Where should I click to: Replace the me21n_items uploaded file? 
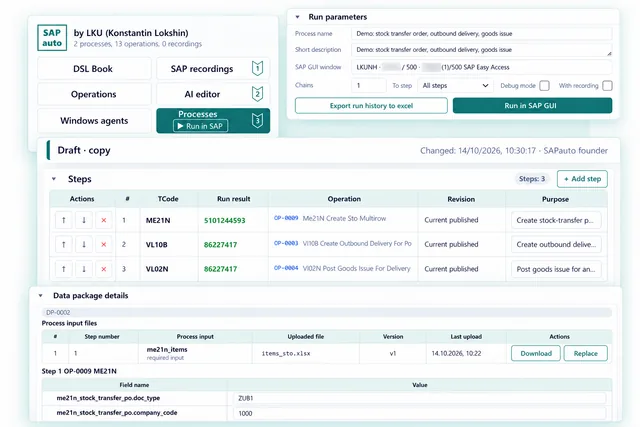(585, 354)
